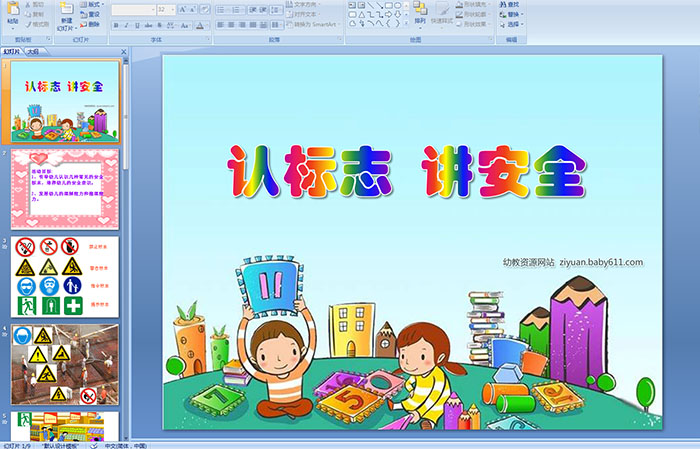Select the Justify alignment icon

point(253,25)
